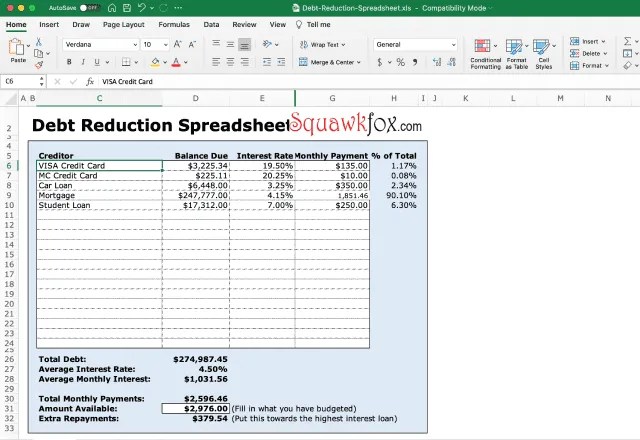Increase decimal places
The image size is (640, 440).
(437, 62)
